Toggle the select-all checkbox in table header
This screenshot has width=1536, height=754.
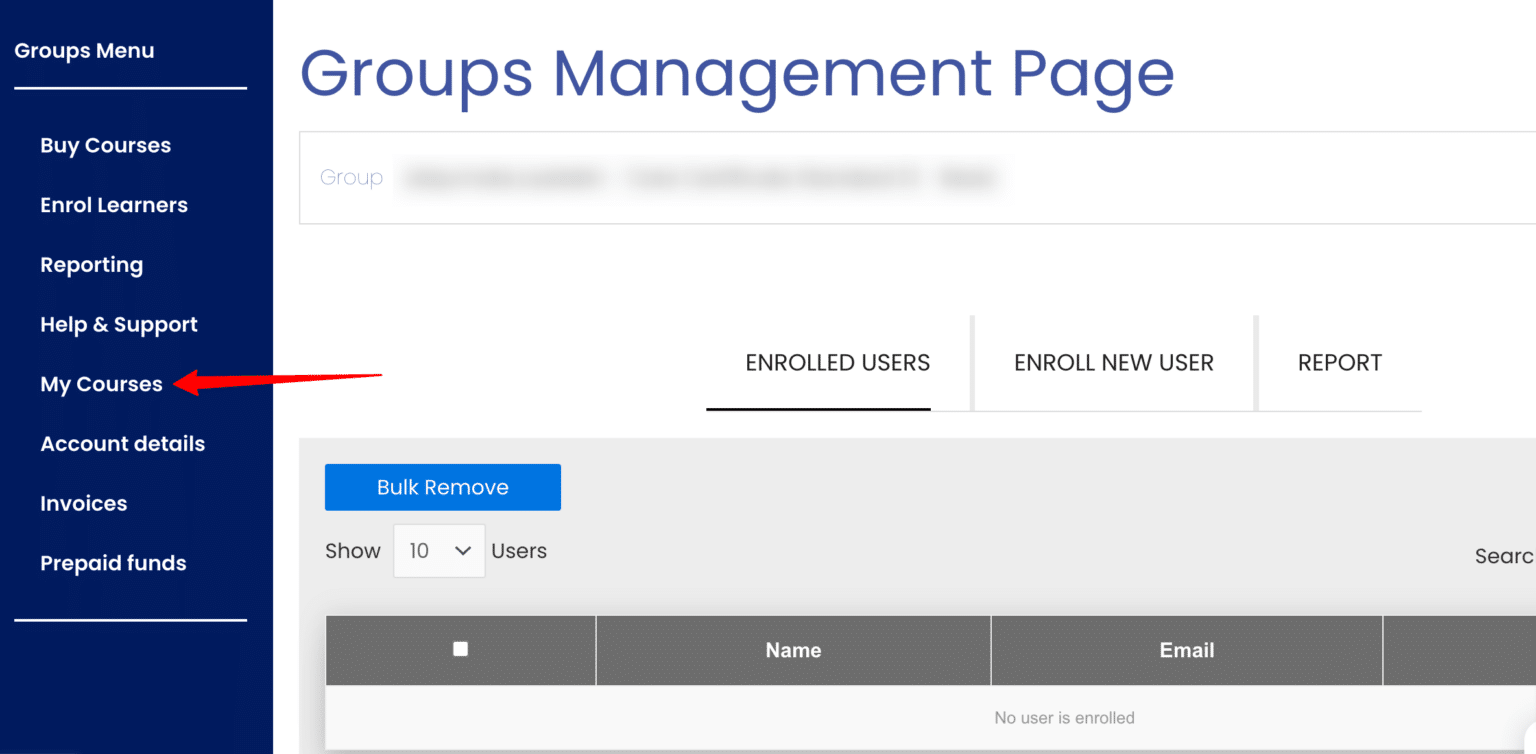[x=460, y=649]
